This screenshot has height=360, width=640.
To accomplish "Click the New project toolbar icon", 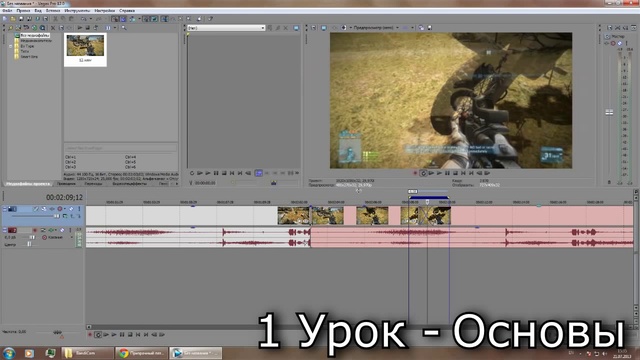I will (x=5, y=19).
